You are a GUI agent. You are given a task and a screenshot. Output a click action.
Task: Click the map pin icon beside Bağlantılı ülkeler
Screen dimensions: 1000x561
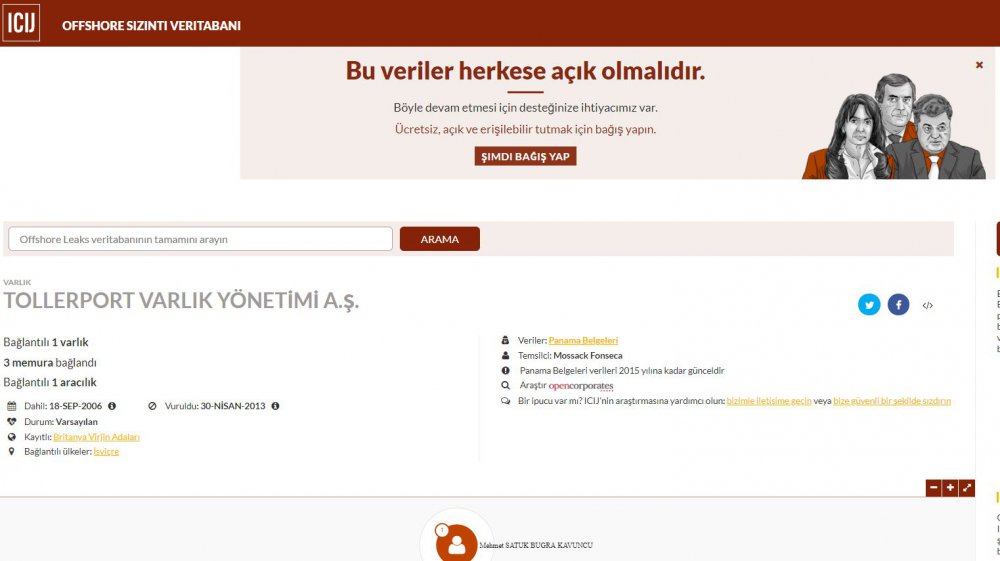[x=11, y=451]
